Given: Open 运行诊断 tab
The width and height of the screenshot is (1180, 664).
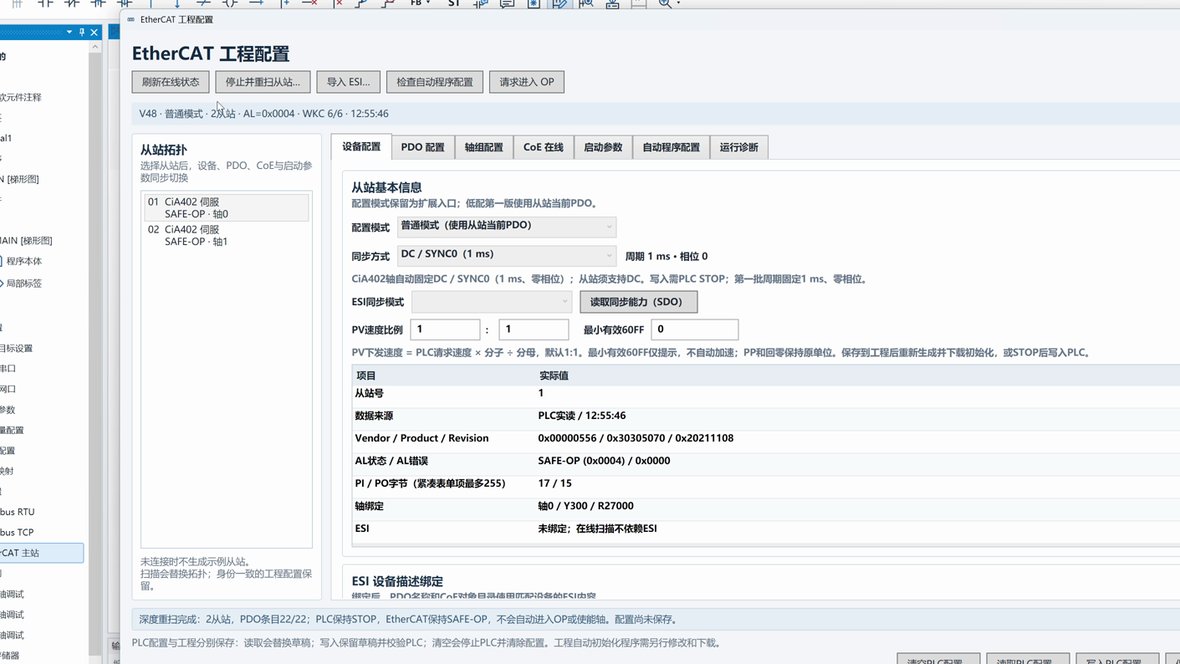Looking at the screenshot, I should pos(739,148).
